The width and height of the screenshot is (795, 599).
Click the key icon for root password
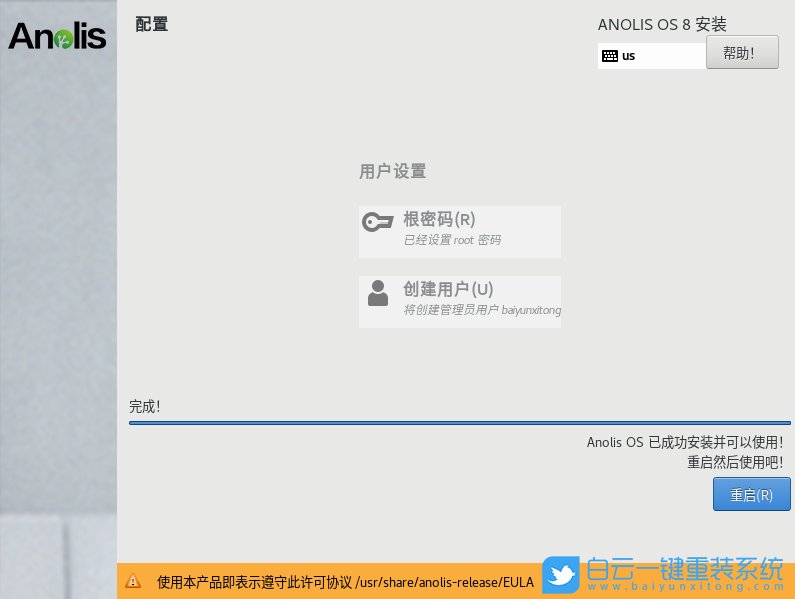378,222
